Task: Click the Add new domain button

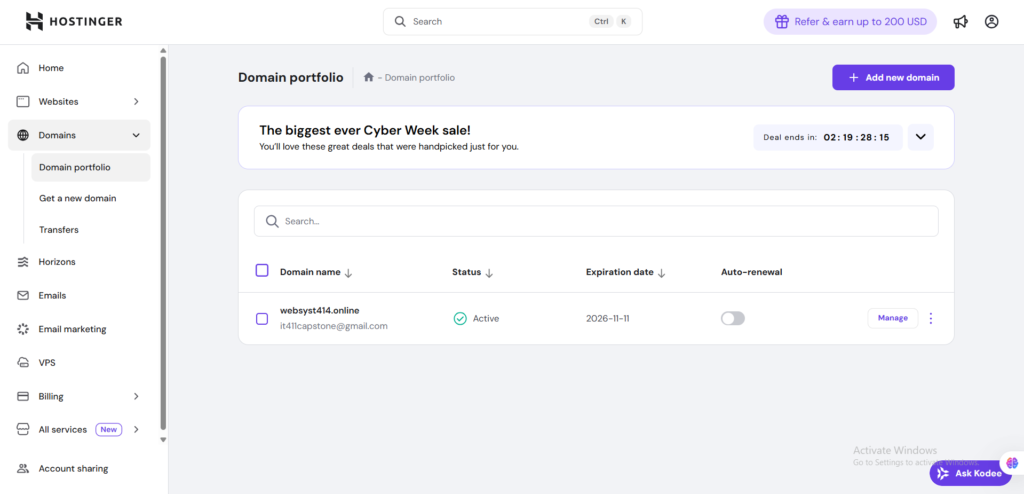Action: [893, 77]
